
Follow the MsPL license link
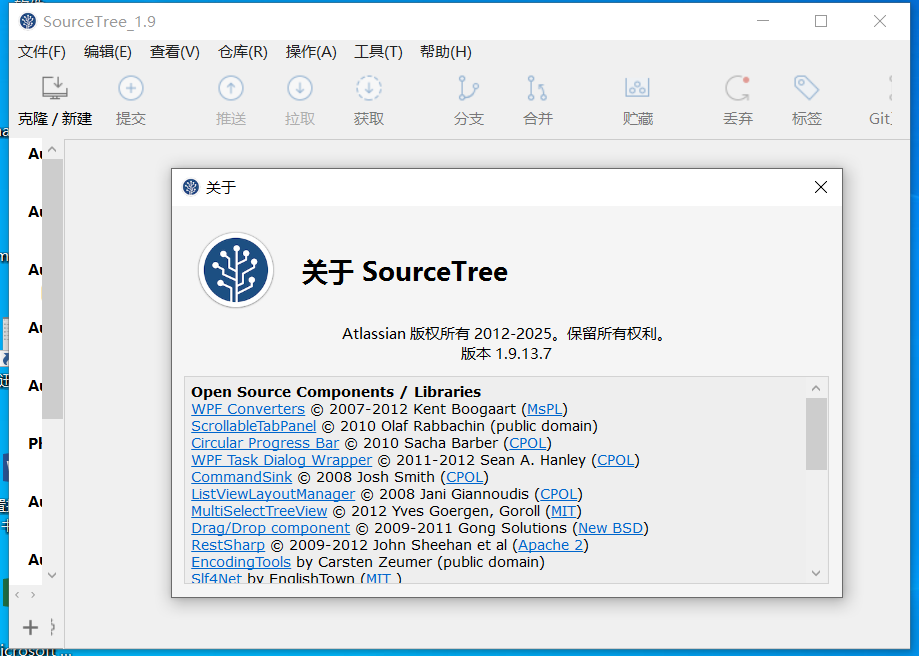544,409
